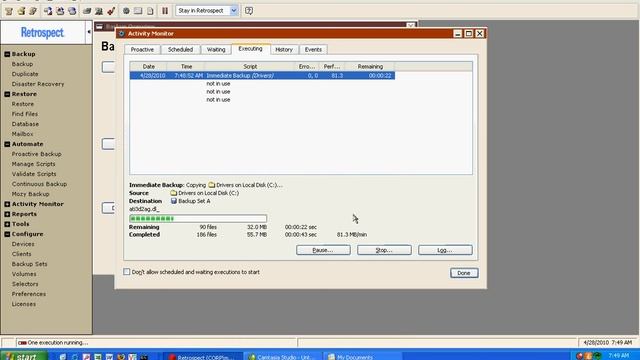640x360 pixels.
Task: Open the History tab
Action: tap(284, 49)
